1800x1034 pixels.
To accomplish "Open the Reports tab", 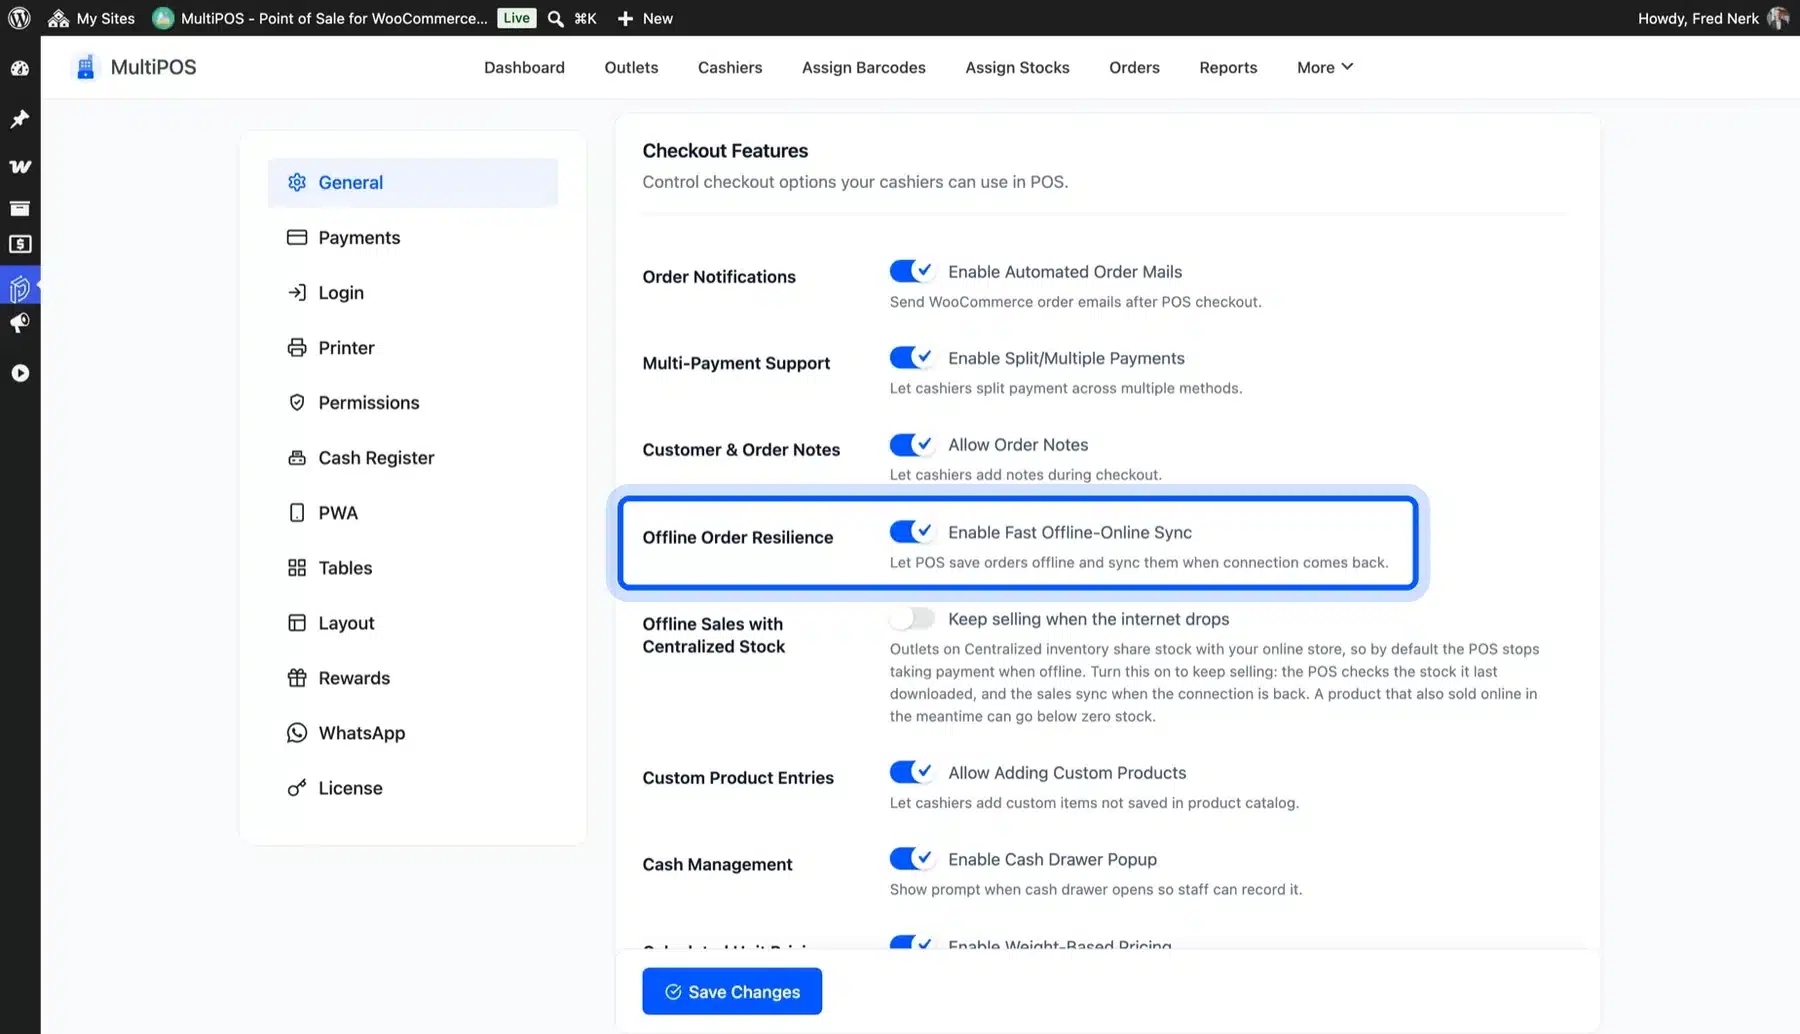I will point(1228,67).
